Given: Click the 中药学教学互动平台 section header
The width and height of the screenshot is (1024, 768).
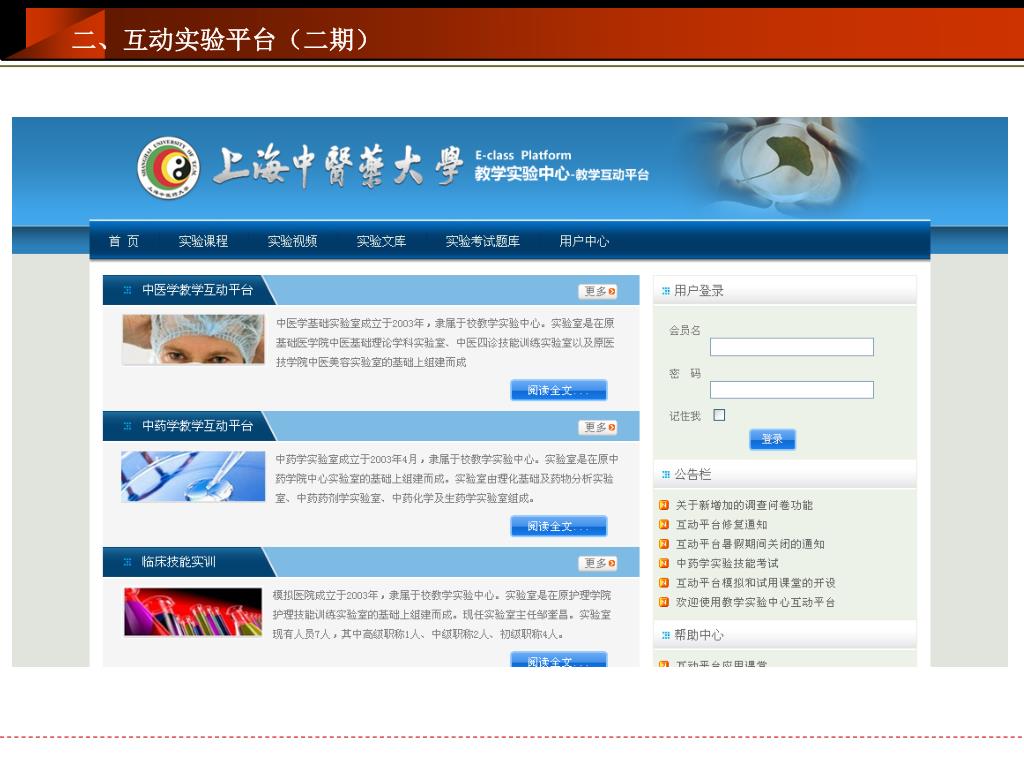Looking at the screenshot, I should click(197, 426).
